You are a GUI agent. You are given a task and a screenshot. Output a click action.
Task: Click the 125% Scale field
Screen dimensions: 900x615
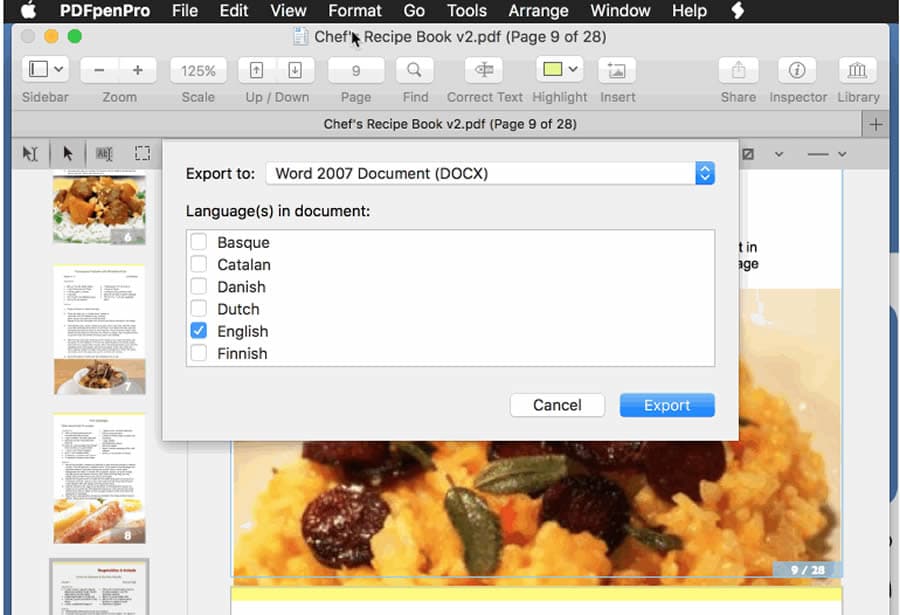point(198,71)
